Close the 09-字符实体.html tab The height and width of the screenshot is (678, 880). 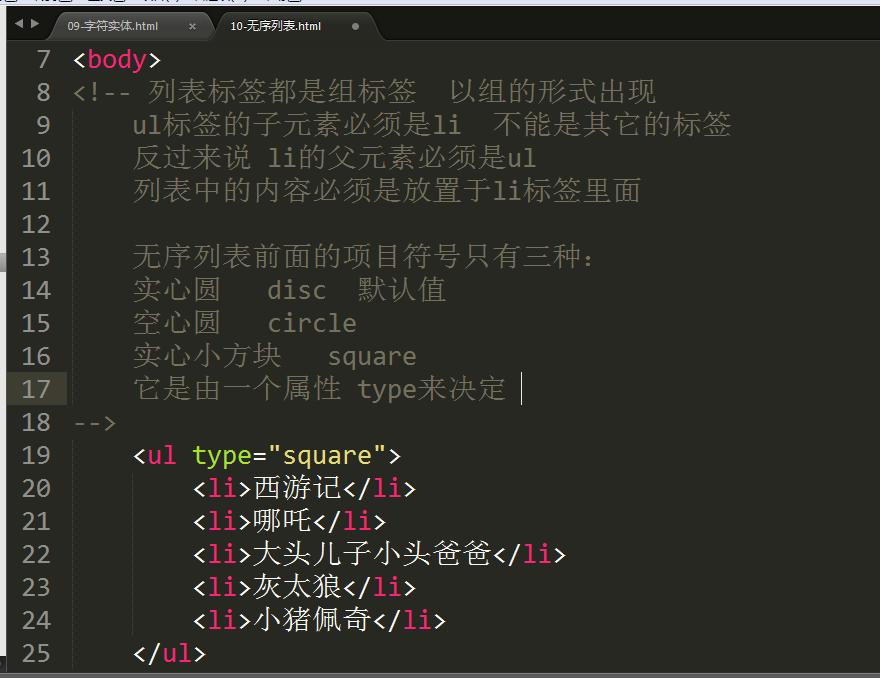coord(192,26)
